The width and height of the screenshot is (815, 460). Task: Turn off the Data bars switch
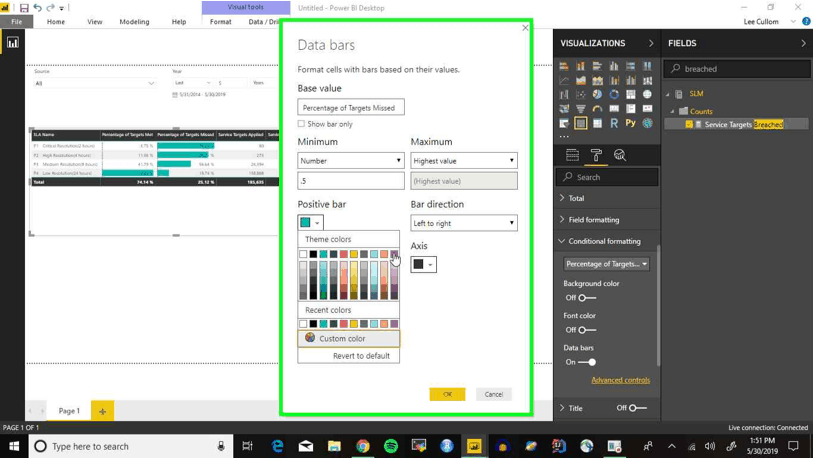pyautogui.click(x=587, y=362)
